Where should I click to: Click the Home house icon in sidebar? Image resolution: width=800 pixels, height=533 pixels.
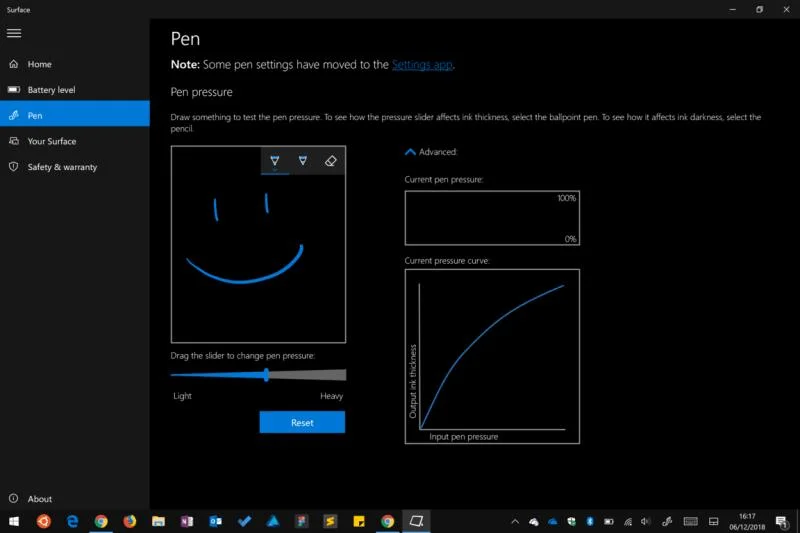(x=14, y=64)
